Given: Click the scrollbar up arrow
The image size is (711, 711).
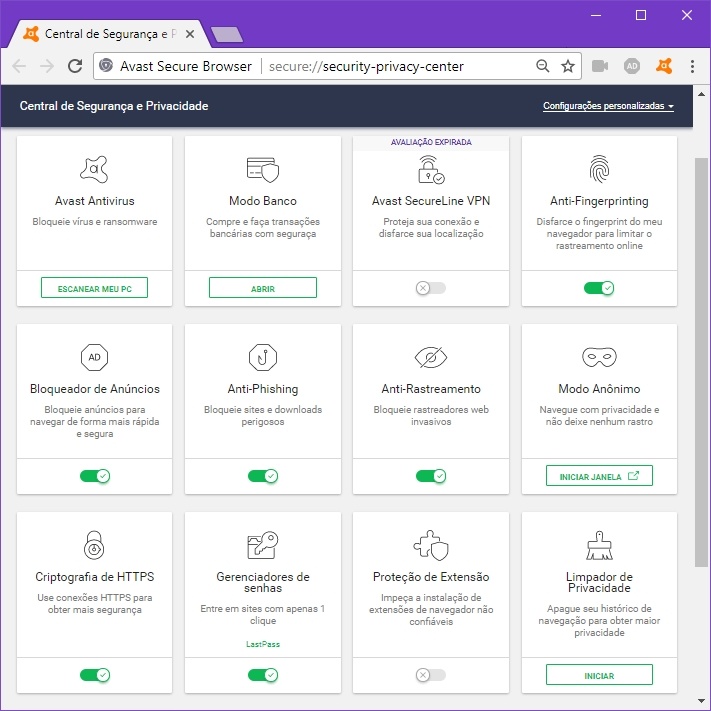Looking at the screenshot, I should point(701,94).
